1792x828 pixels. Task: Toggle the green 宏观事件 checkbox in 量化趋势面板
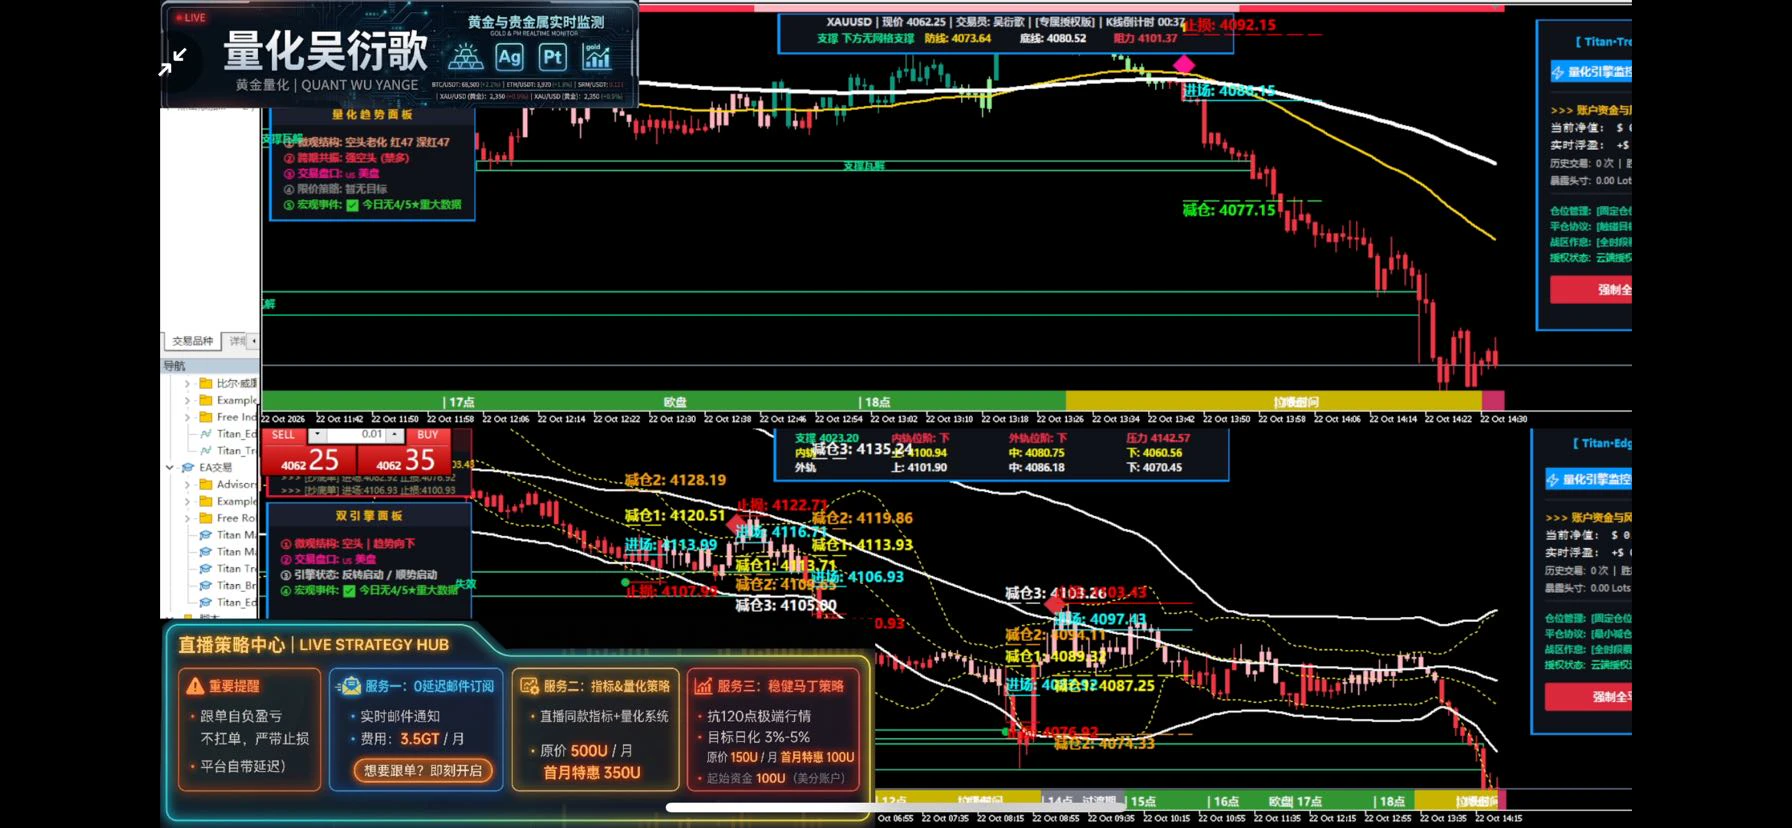coord(352,205)
